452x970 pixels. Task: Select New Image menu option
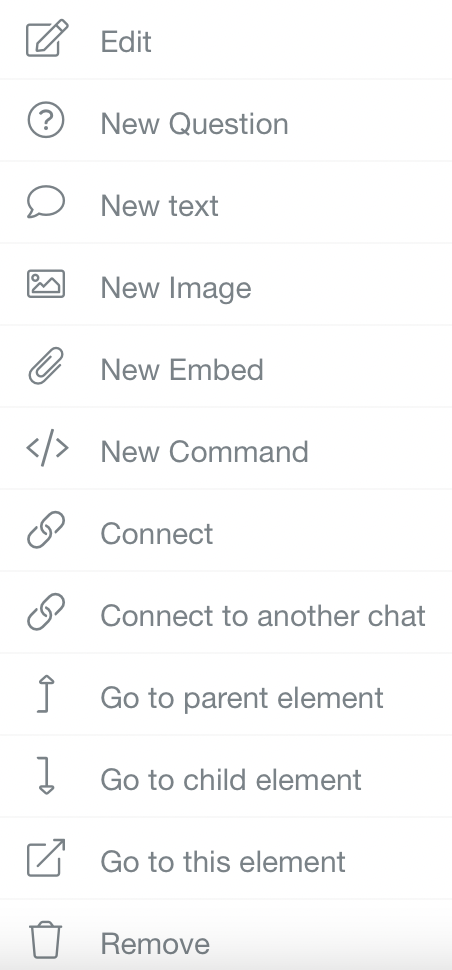[226, 284]
